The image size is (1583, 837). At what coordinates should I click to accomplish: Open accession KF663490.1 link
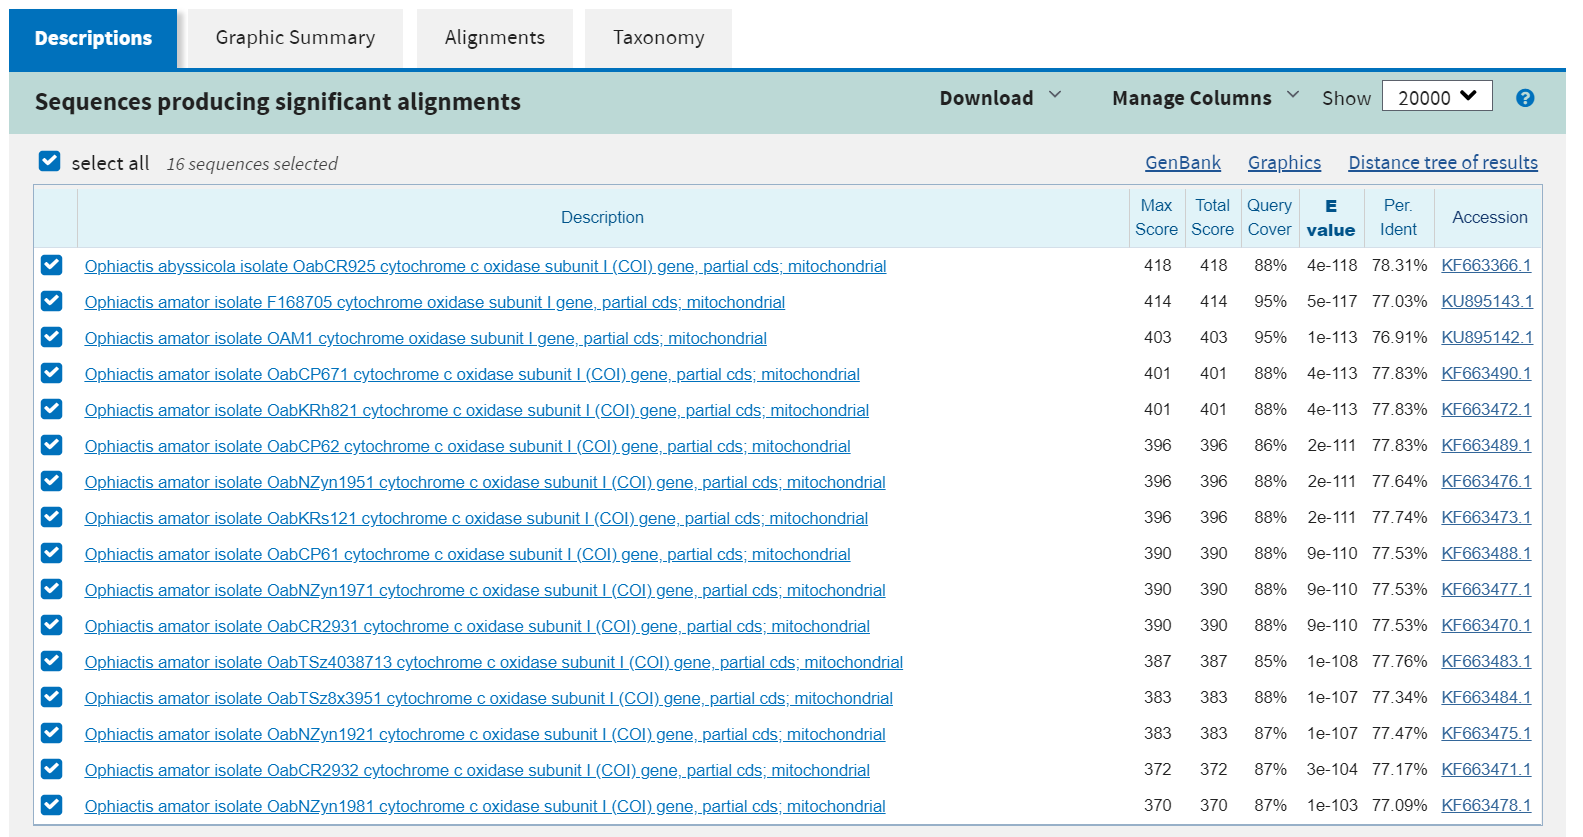coord(1486,373)
